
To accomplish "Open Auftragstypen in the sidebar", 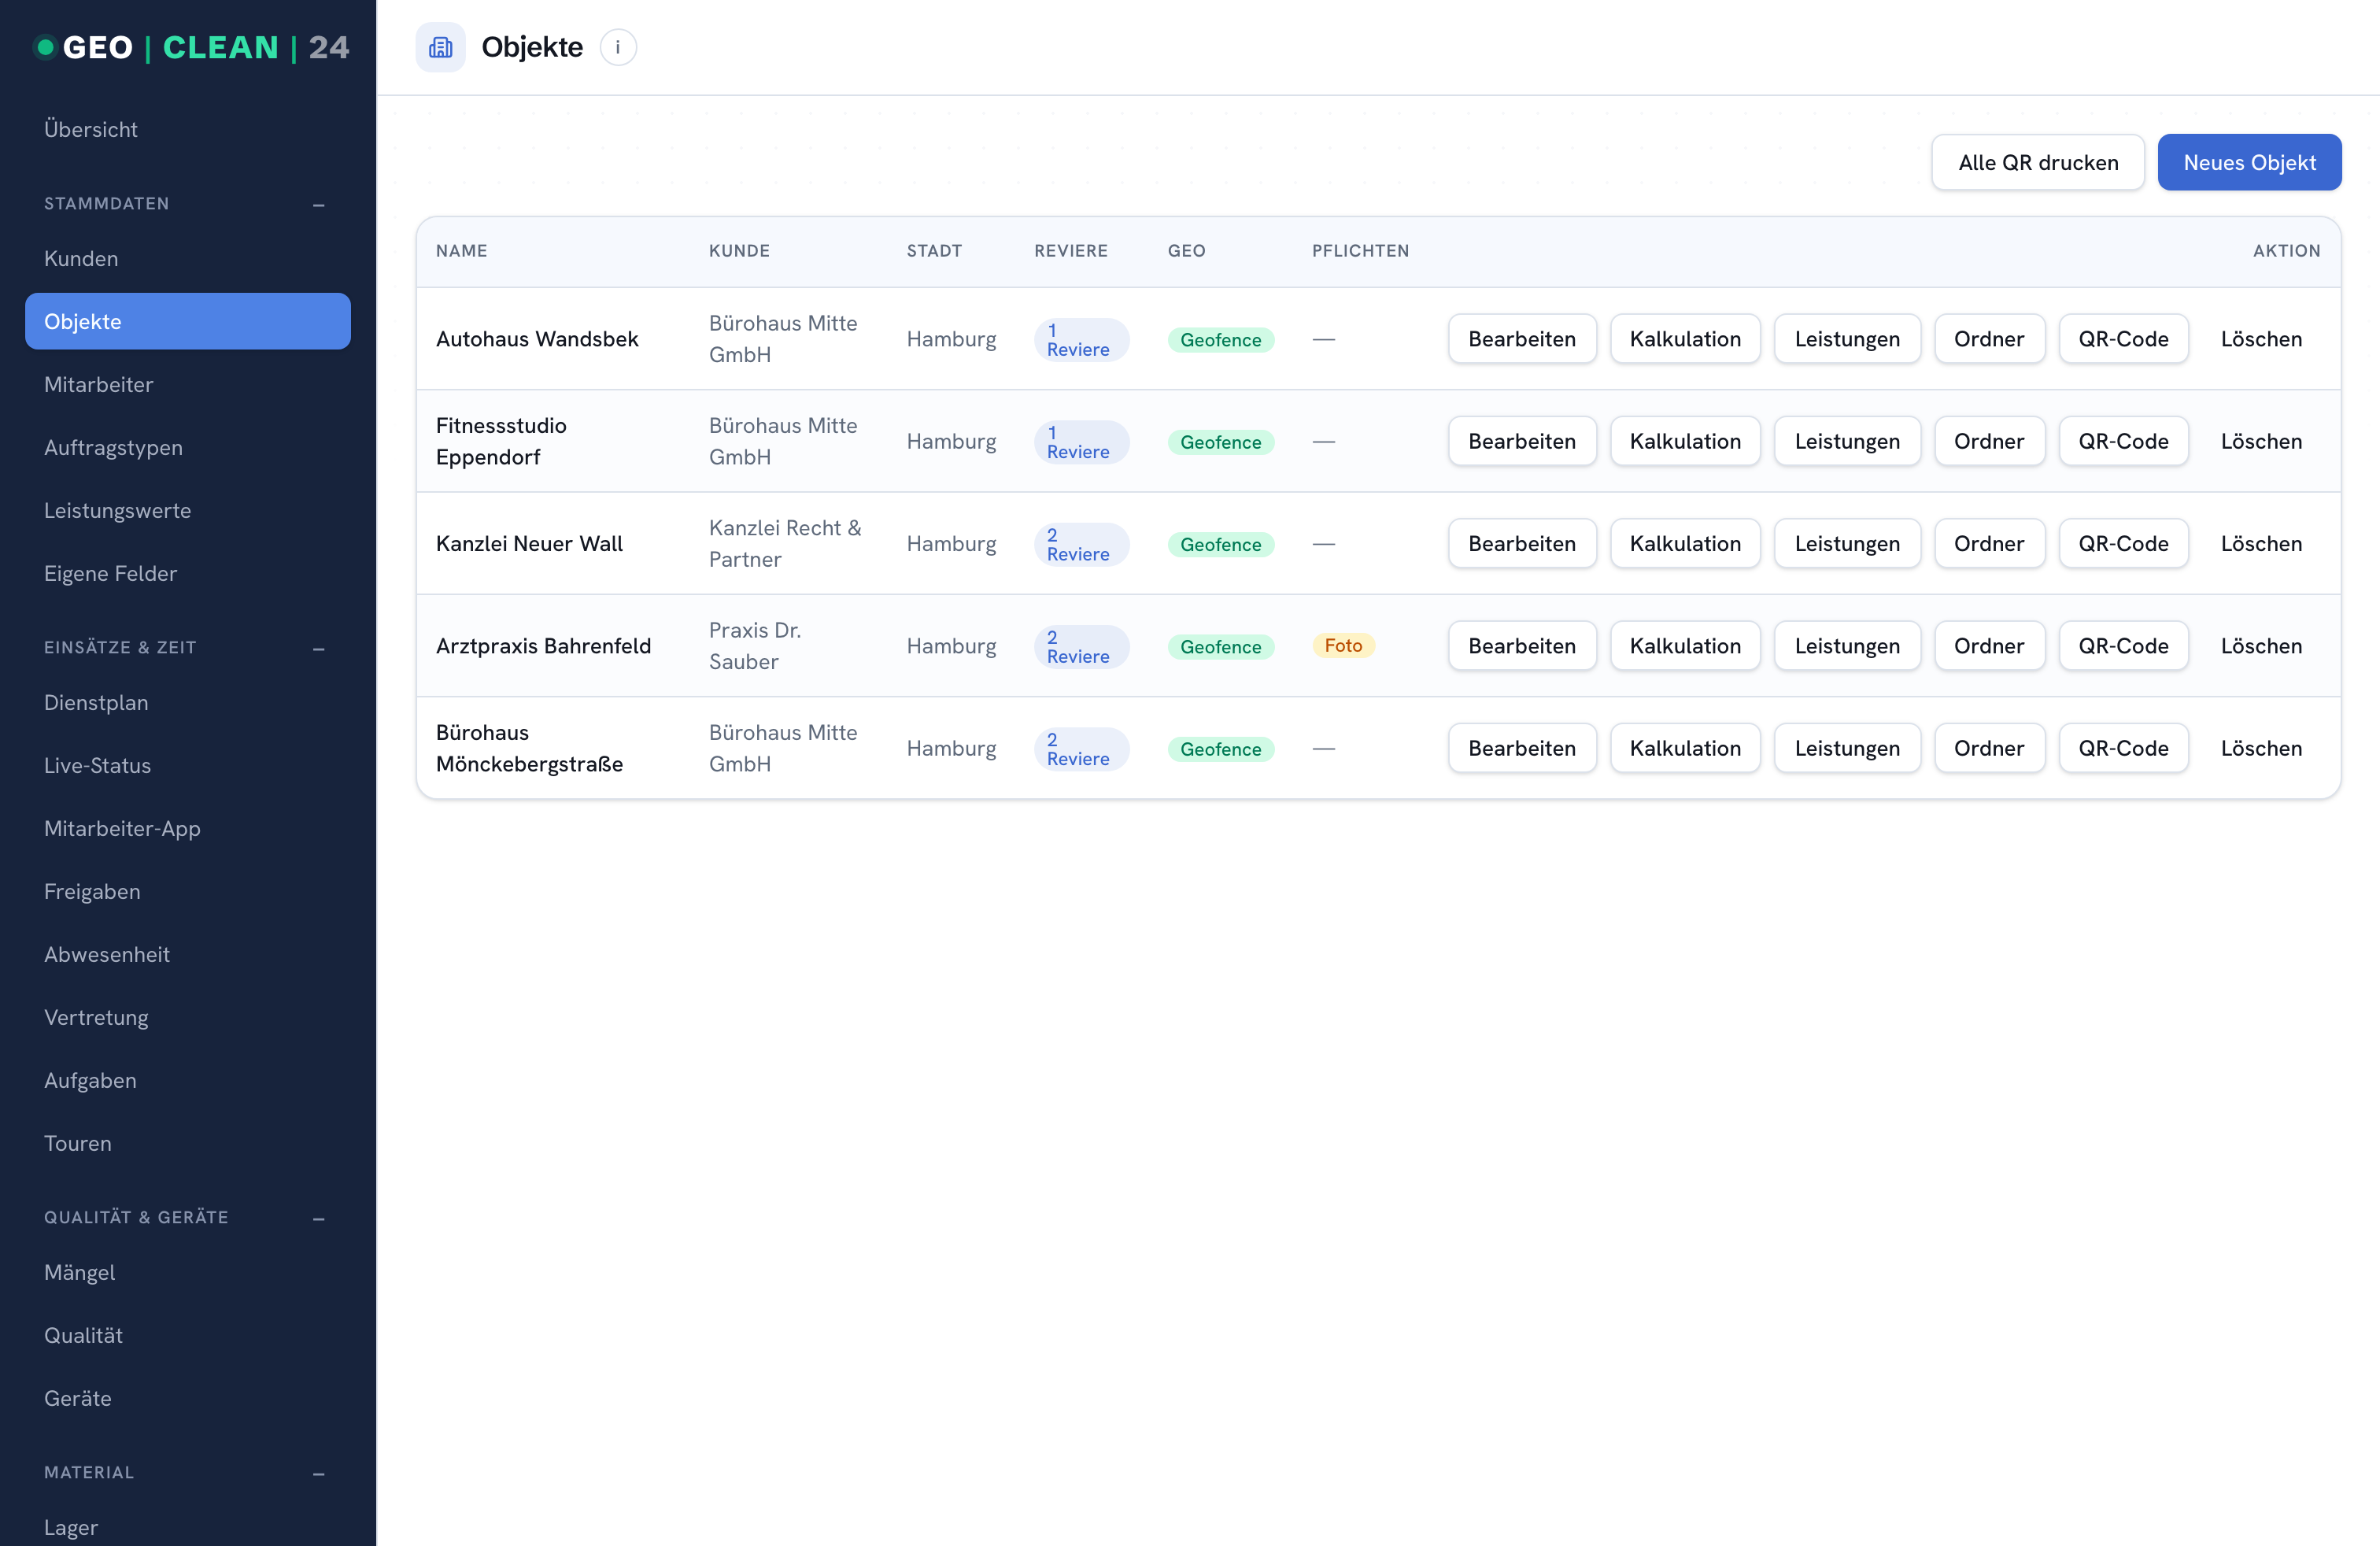I will pos(188,447).
